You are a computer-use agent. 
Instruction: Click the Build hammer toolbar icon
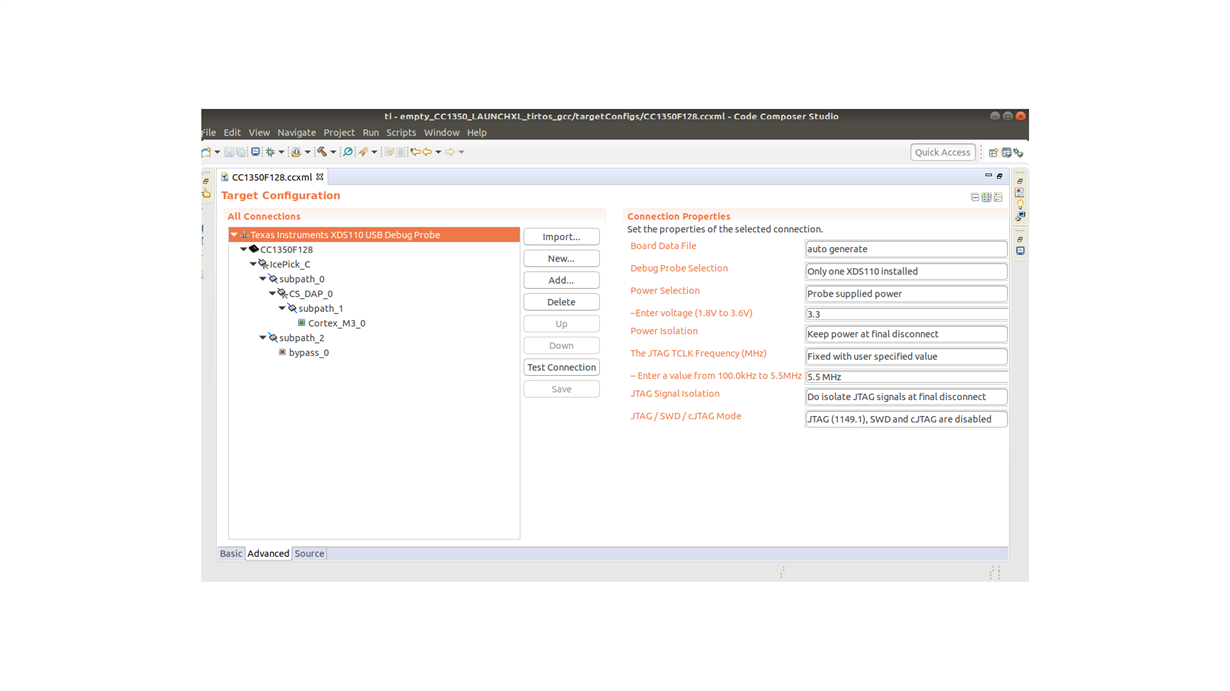tap(322, 152)
